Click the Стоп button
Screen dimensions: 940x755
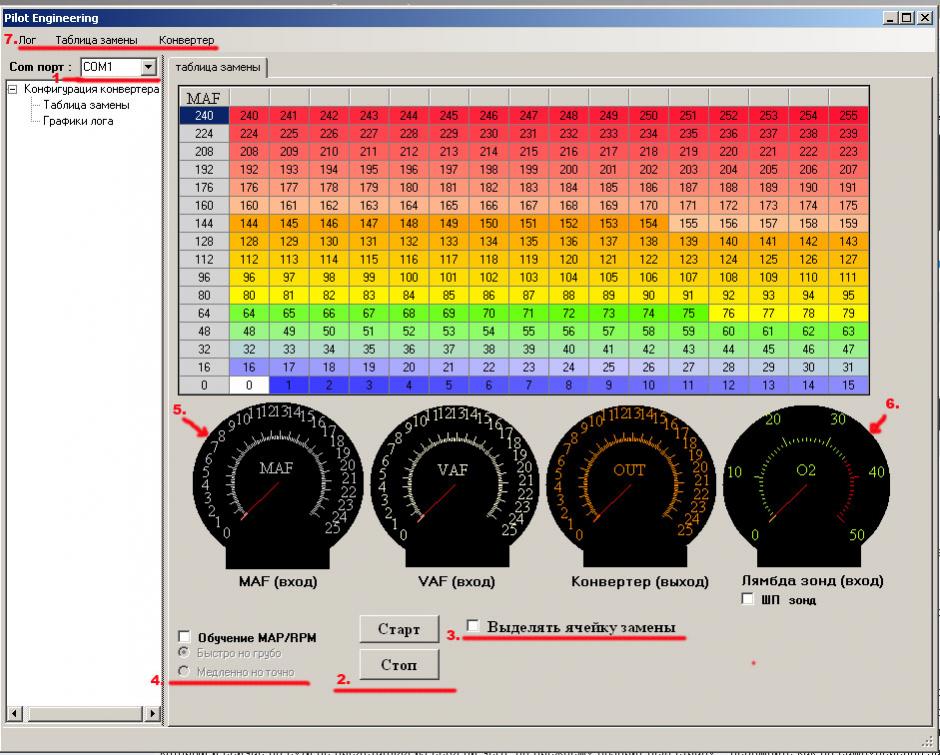399,665
